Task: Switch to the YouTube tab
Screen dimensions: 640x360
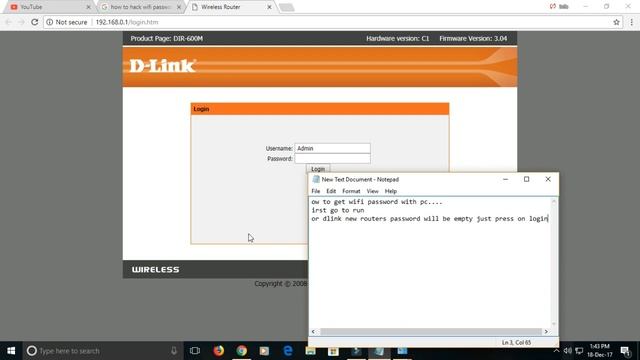Action: point(48,7)
